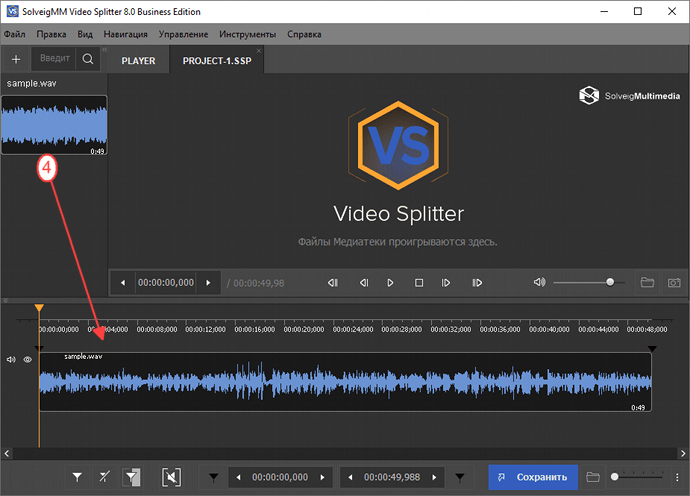Click the magnifier search icon
The image size is (690, 496).
pyautogui.click(x=88, y=59)
